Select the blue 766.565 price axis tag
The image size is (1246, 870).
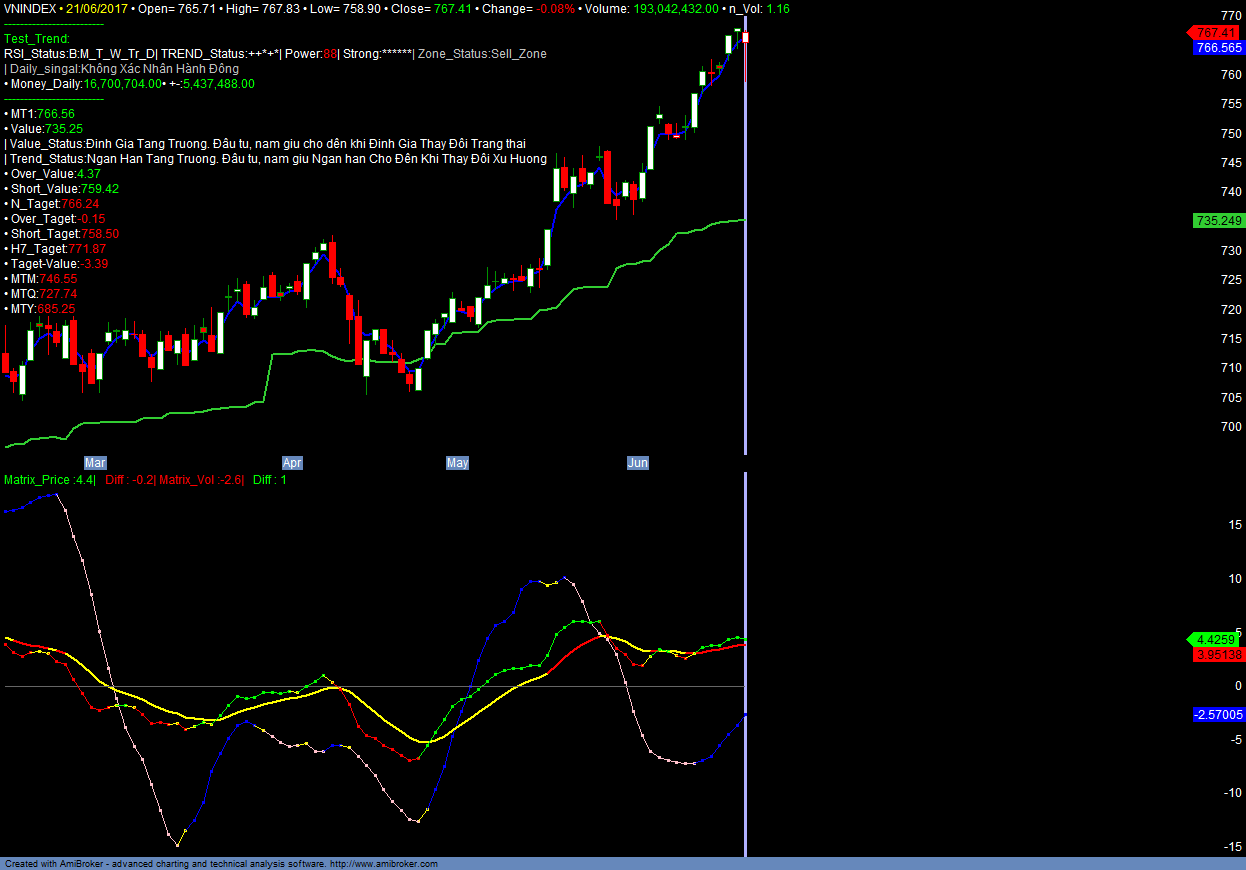tap(1218, 47)
